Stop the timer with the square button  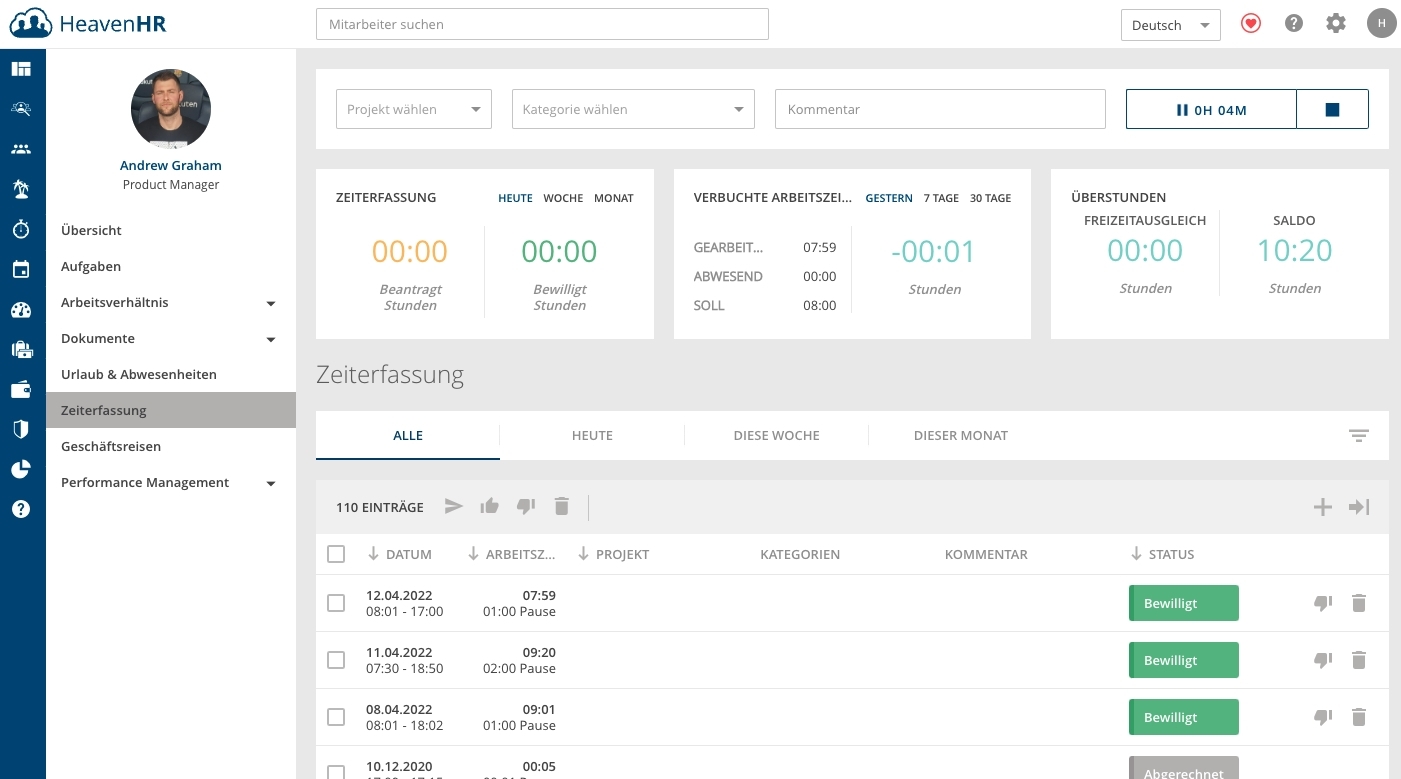coord(1332,109)
